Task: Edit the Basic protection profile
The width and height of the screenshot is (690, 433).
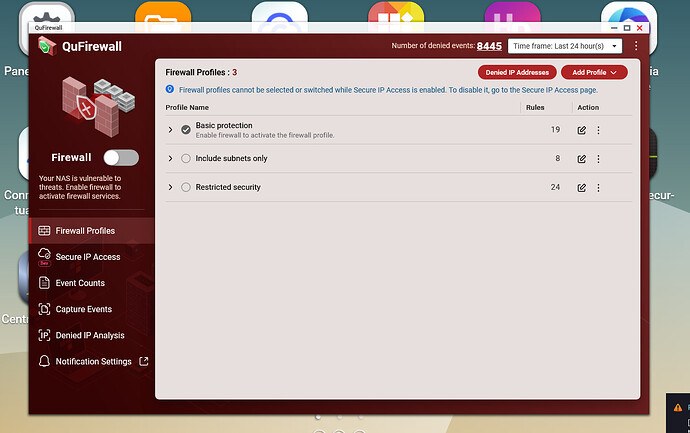Action: (581, 130)
